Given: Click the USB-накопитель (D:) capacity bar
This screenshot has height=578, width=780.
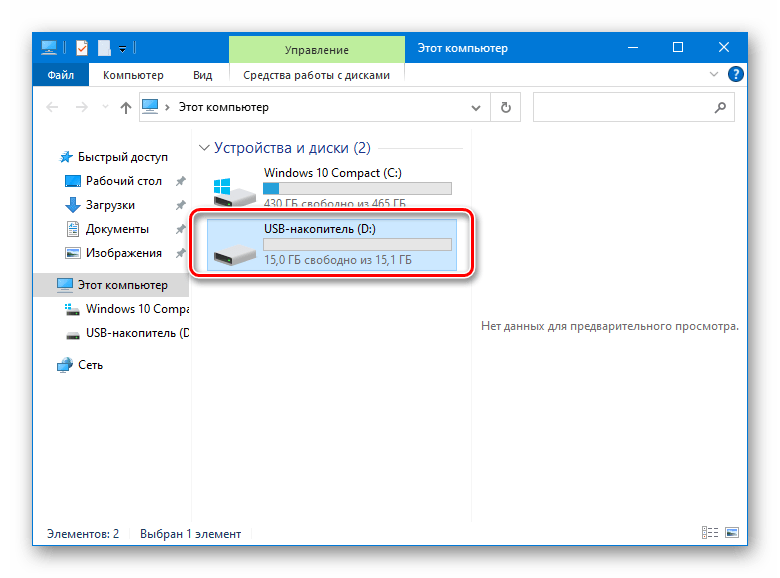Looking at the screenshot, I should (x=356, y=245).
